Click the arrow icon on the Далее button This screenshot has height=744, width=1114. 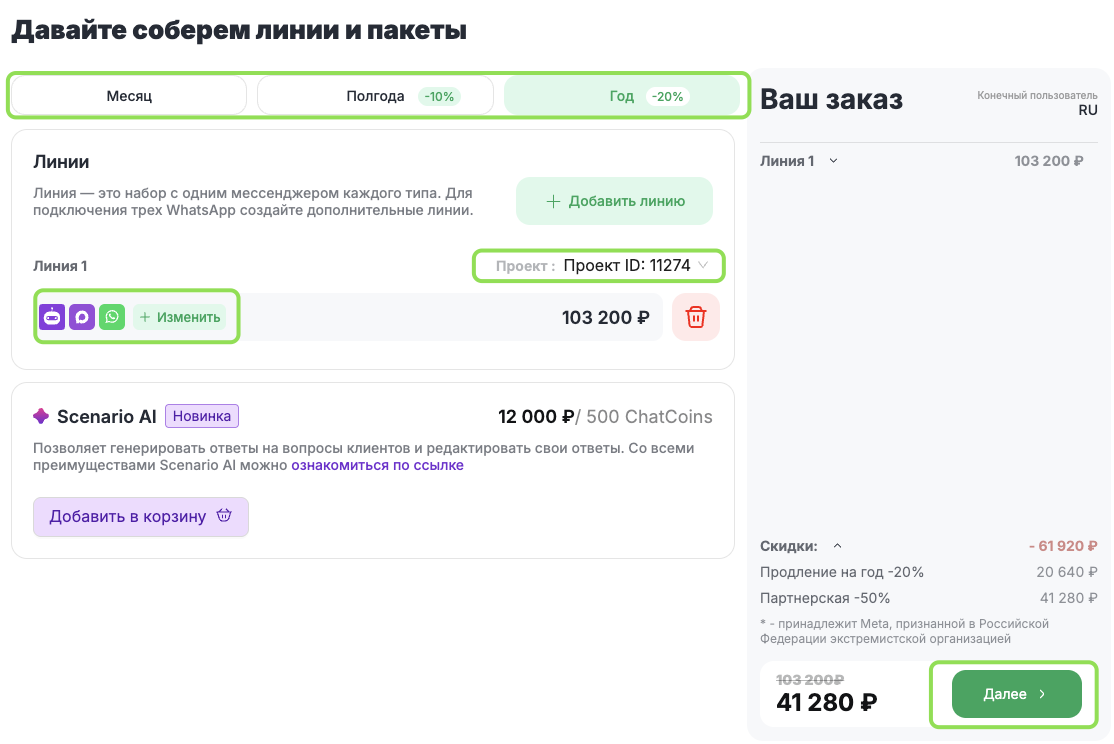point(1042,694)
